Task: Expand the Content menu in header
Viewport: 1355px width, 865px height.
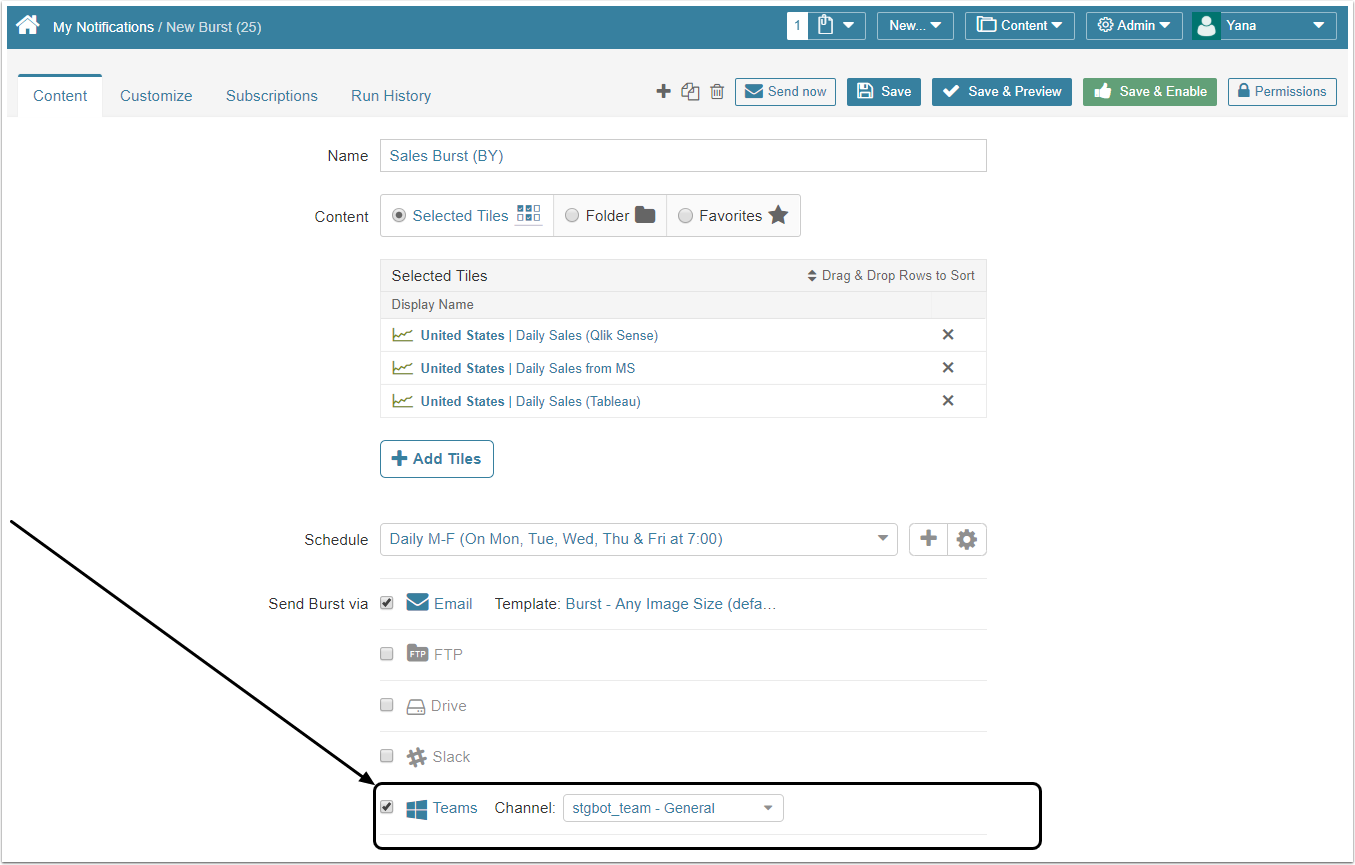Action: click(x=1020, y=25)
